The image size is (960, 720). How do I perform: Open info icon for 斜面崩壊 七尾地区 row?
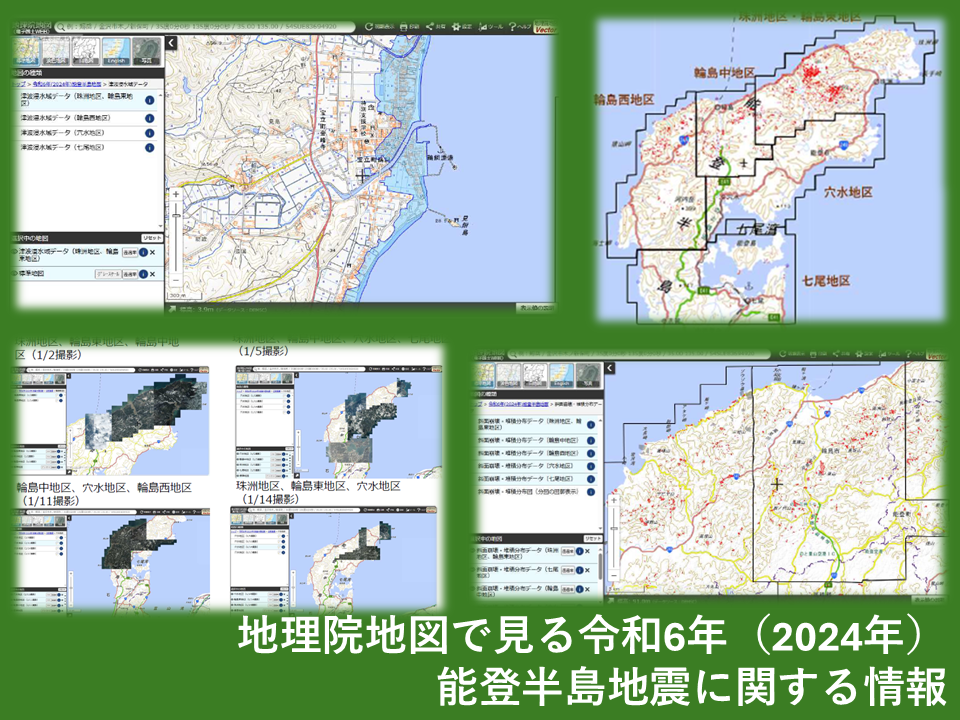point(591,479)
